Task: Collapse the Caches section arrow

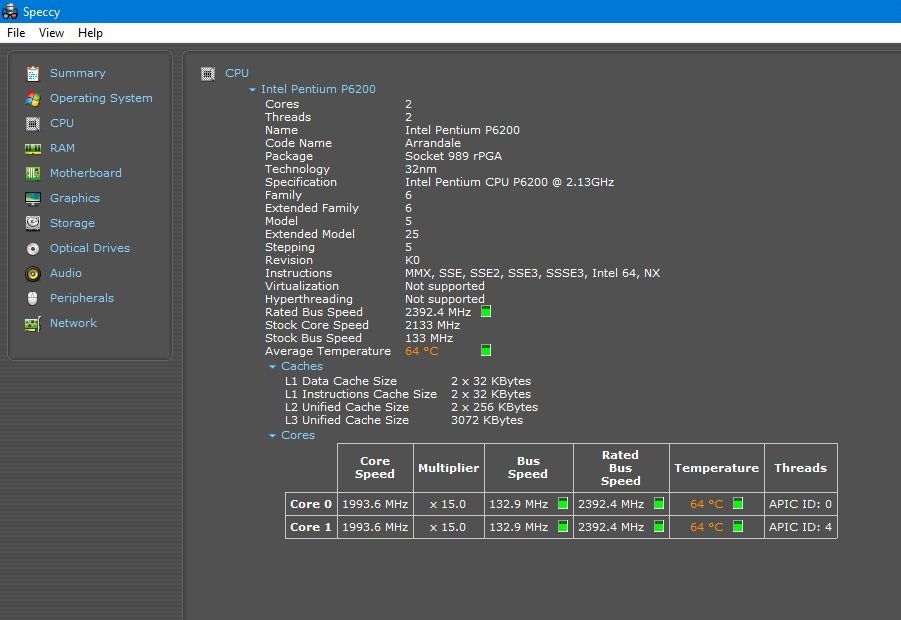Action: [272, 367]
